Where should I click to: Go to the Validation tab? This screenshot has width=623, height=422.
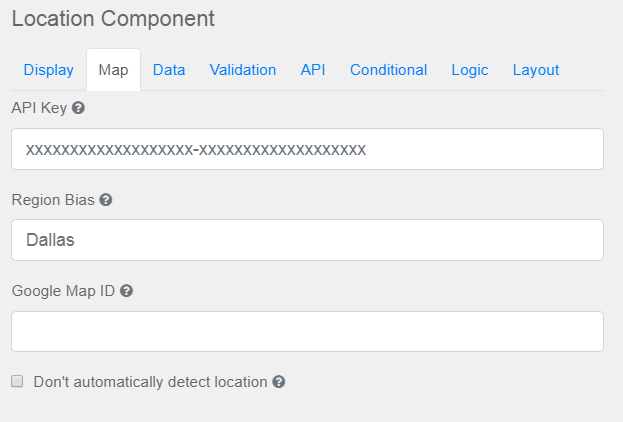point(243,70)
